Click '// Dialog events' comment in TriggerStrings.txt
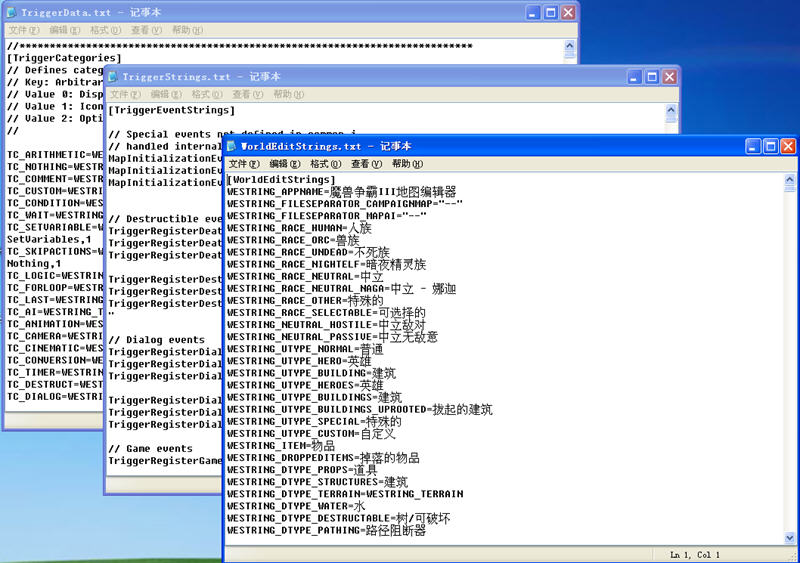 point(156,340)
